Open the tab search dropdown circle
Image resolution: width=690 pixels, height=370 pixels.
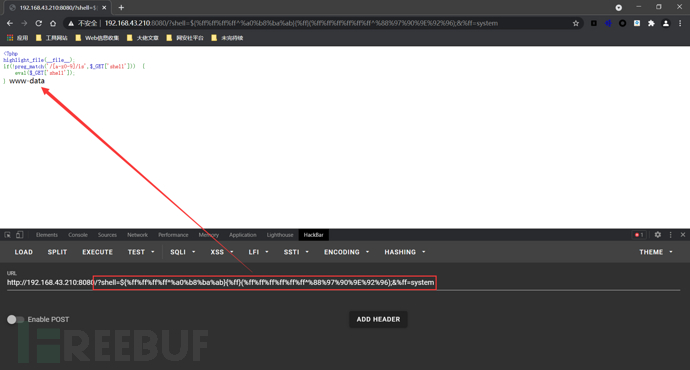click(619, 7)
